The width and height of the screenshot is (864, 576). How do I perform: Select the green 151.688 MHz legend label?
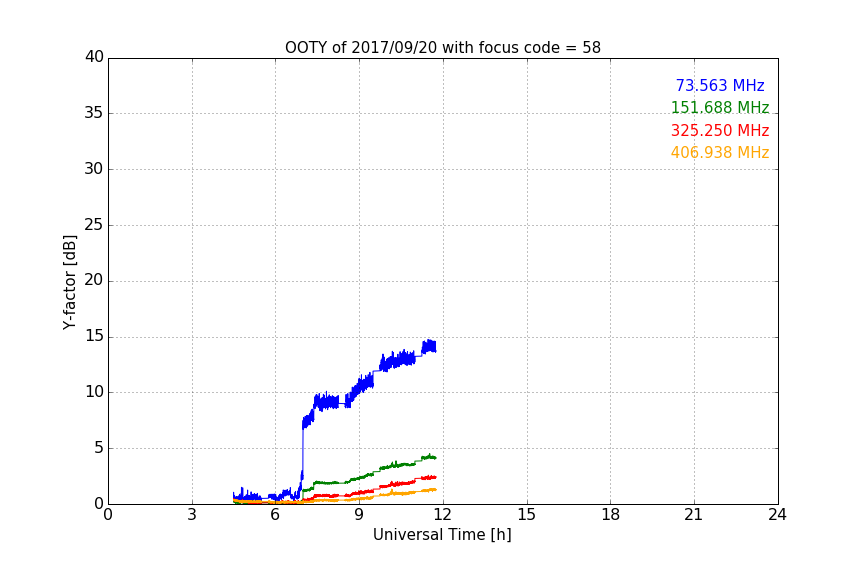click(720, 107)
